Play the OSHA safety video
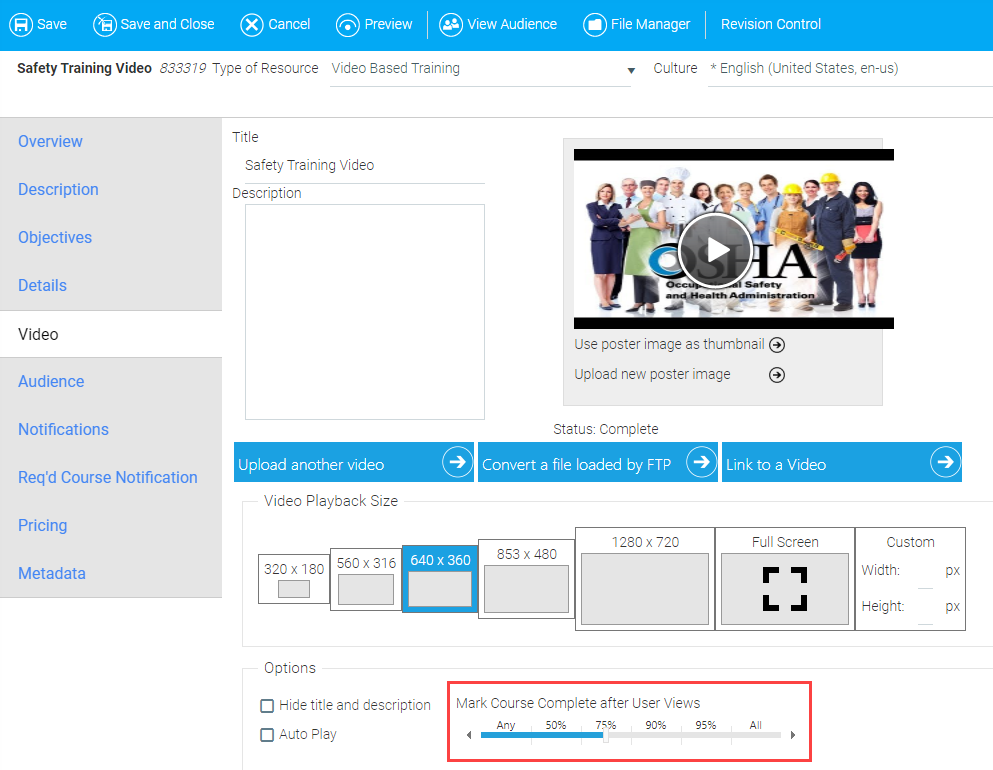 [715, 249]
